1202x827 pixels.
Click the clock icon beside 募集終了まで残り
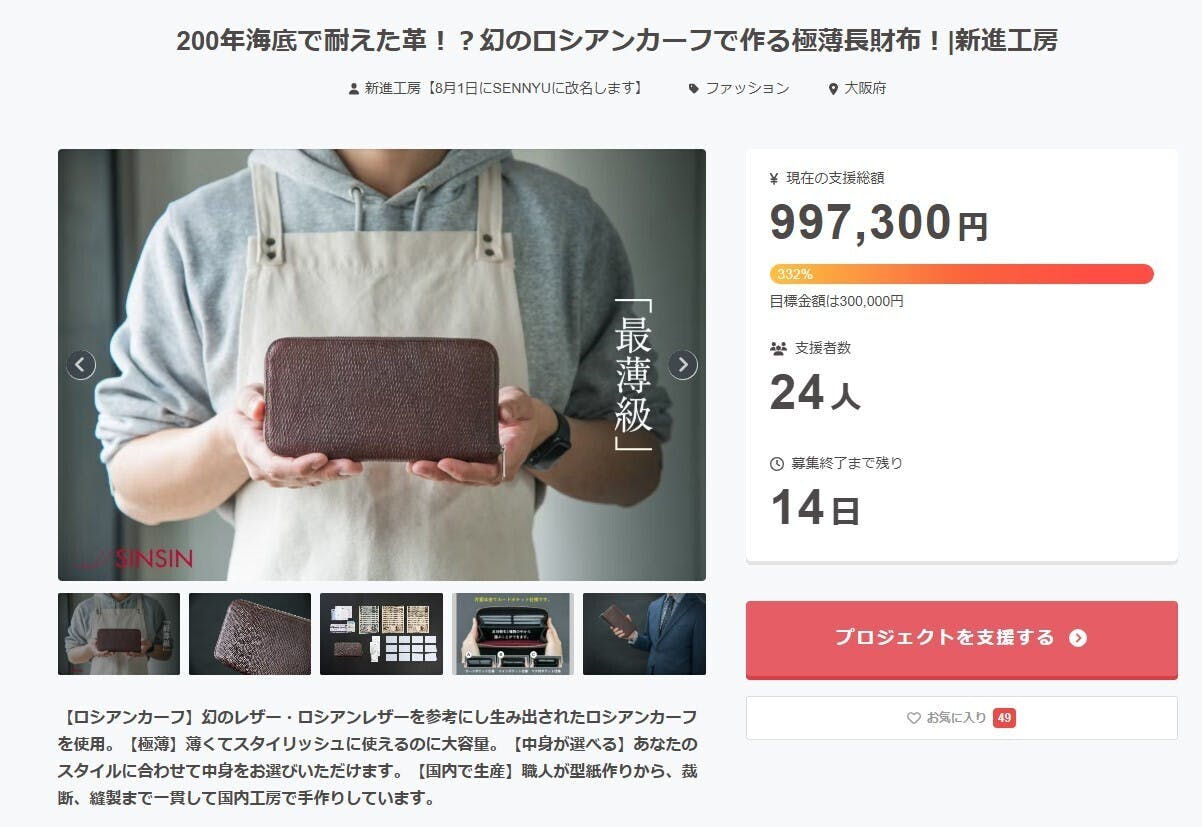(777, 464)
